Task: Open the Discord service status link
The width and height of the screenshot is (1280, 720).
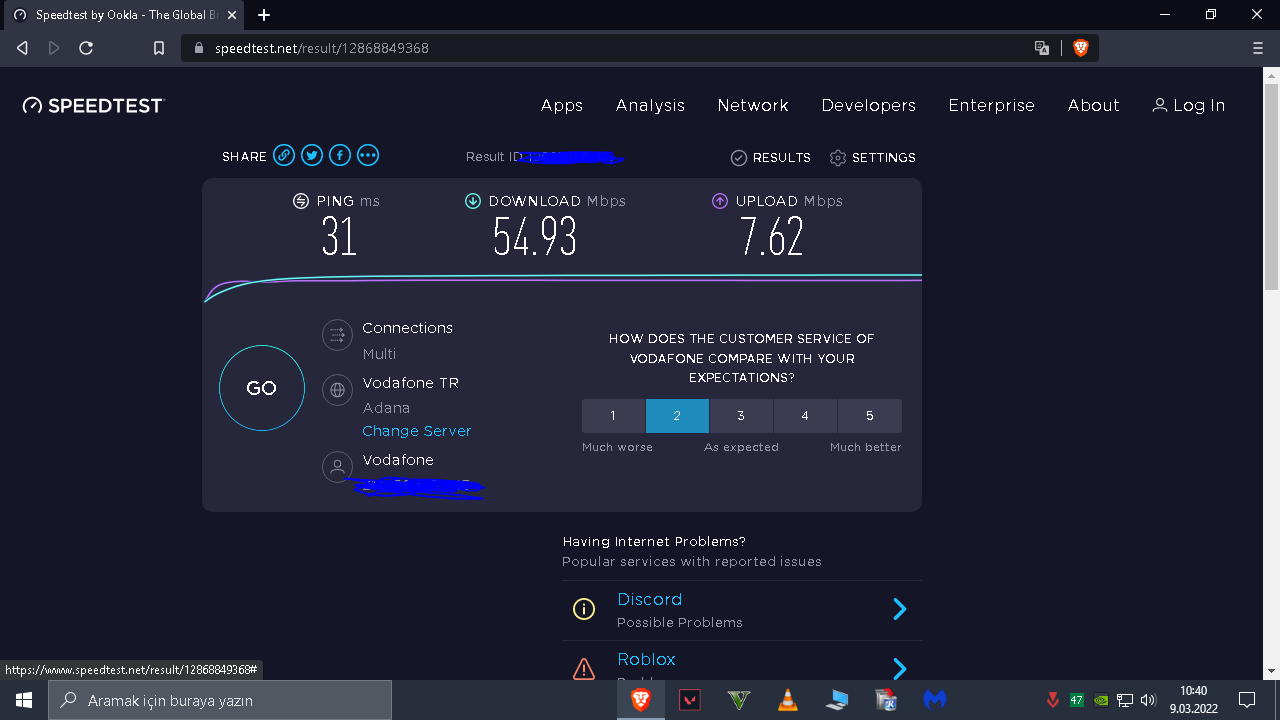Action: 650,599
